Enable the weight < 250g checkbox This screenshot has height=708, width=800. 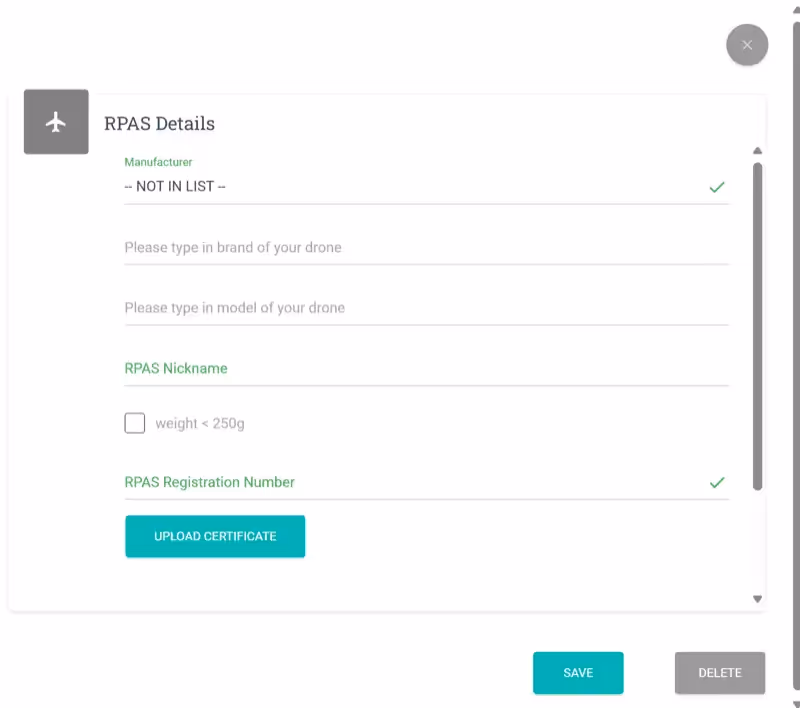click(135, 423)
